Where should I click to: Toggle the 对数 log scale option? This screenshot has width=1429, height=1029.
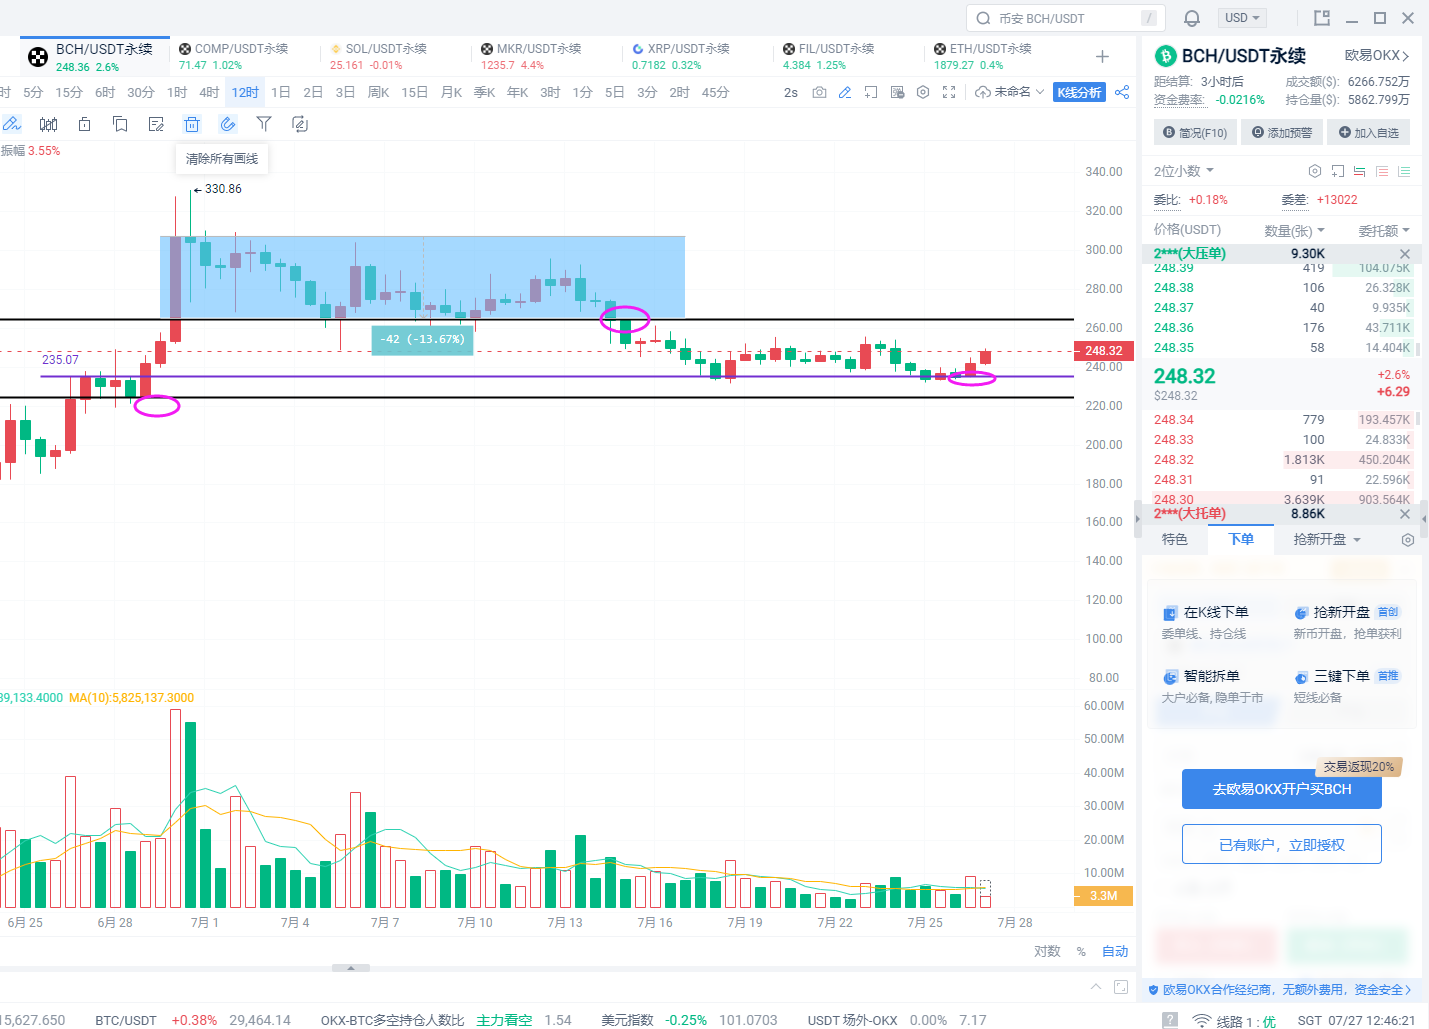coord(1047,951)
